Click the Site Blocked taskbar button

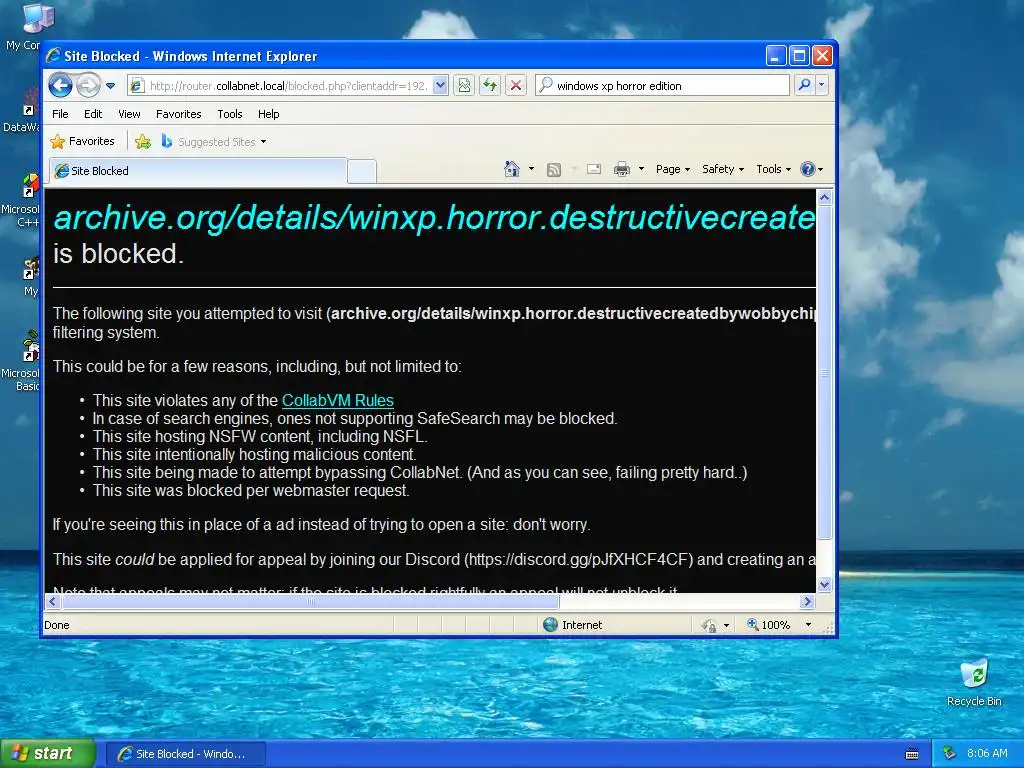click(185, 754)
